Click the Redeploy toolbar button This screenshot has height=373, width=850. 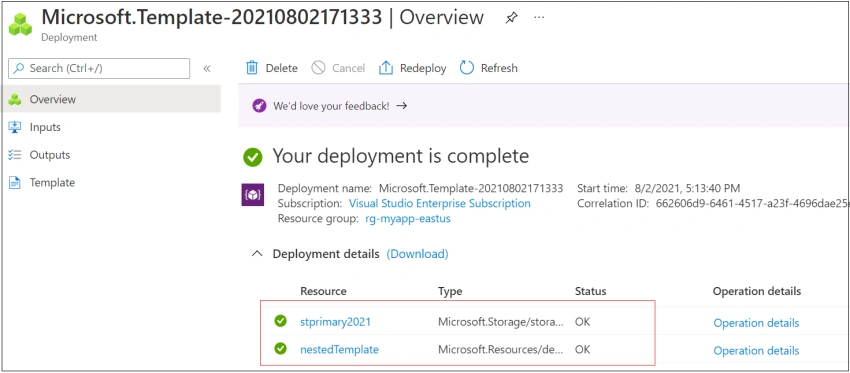(x=413, y=68)
